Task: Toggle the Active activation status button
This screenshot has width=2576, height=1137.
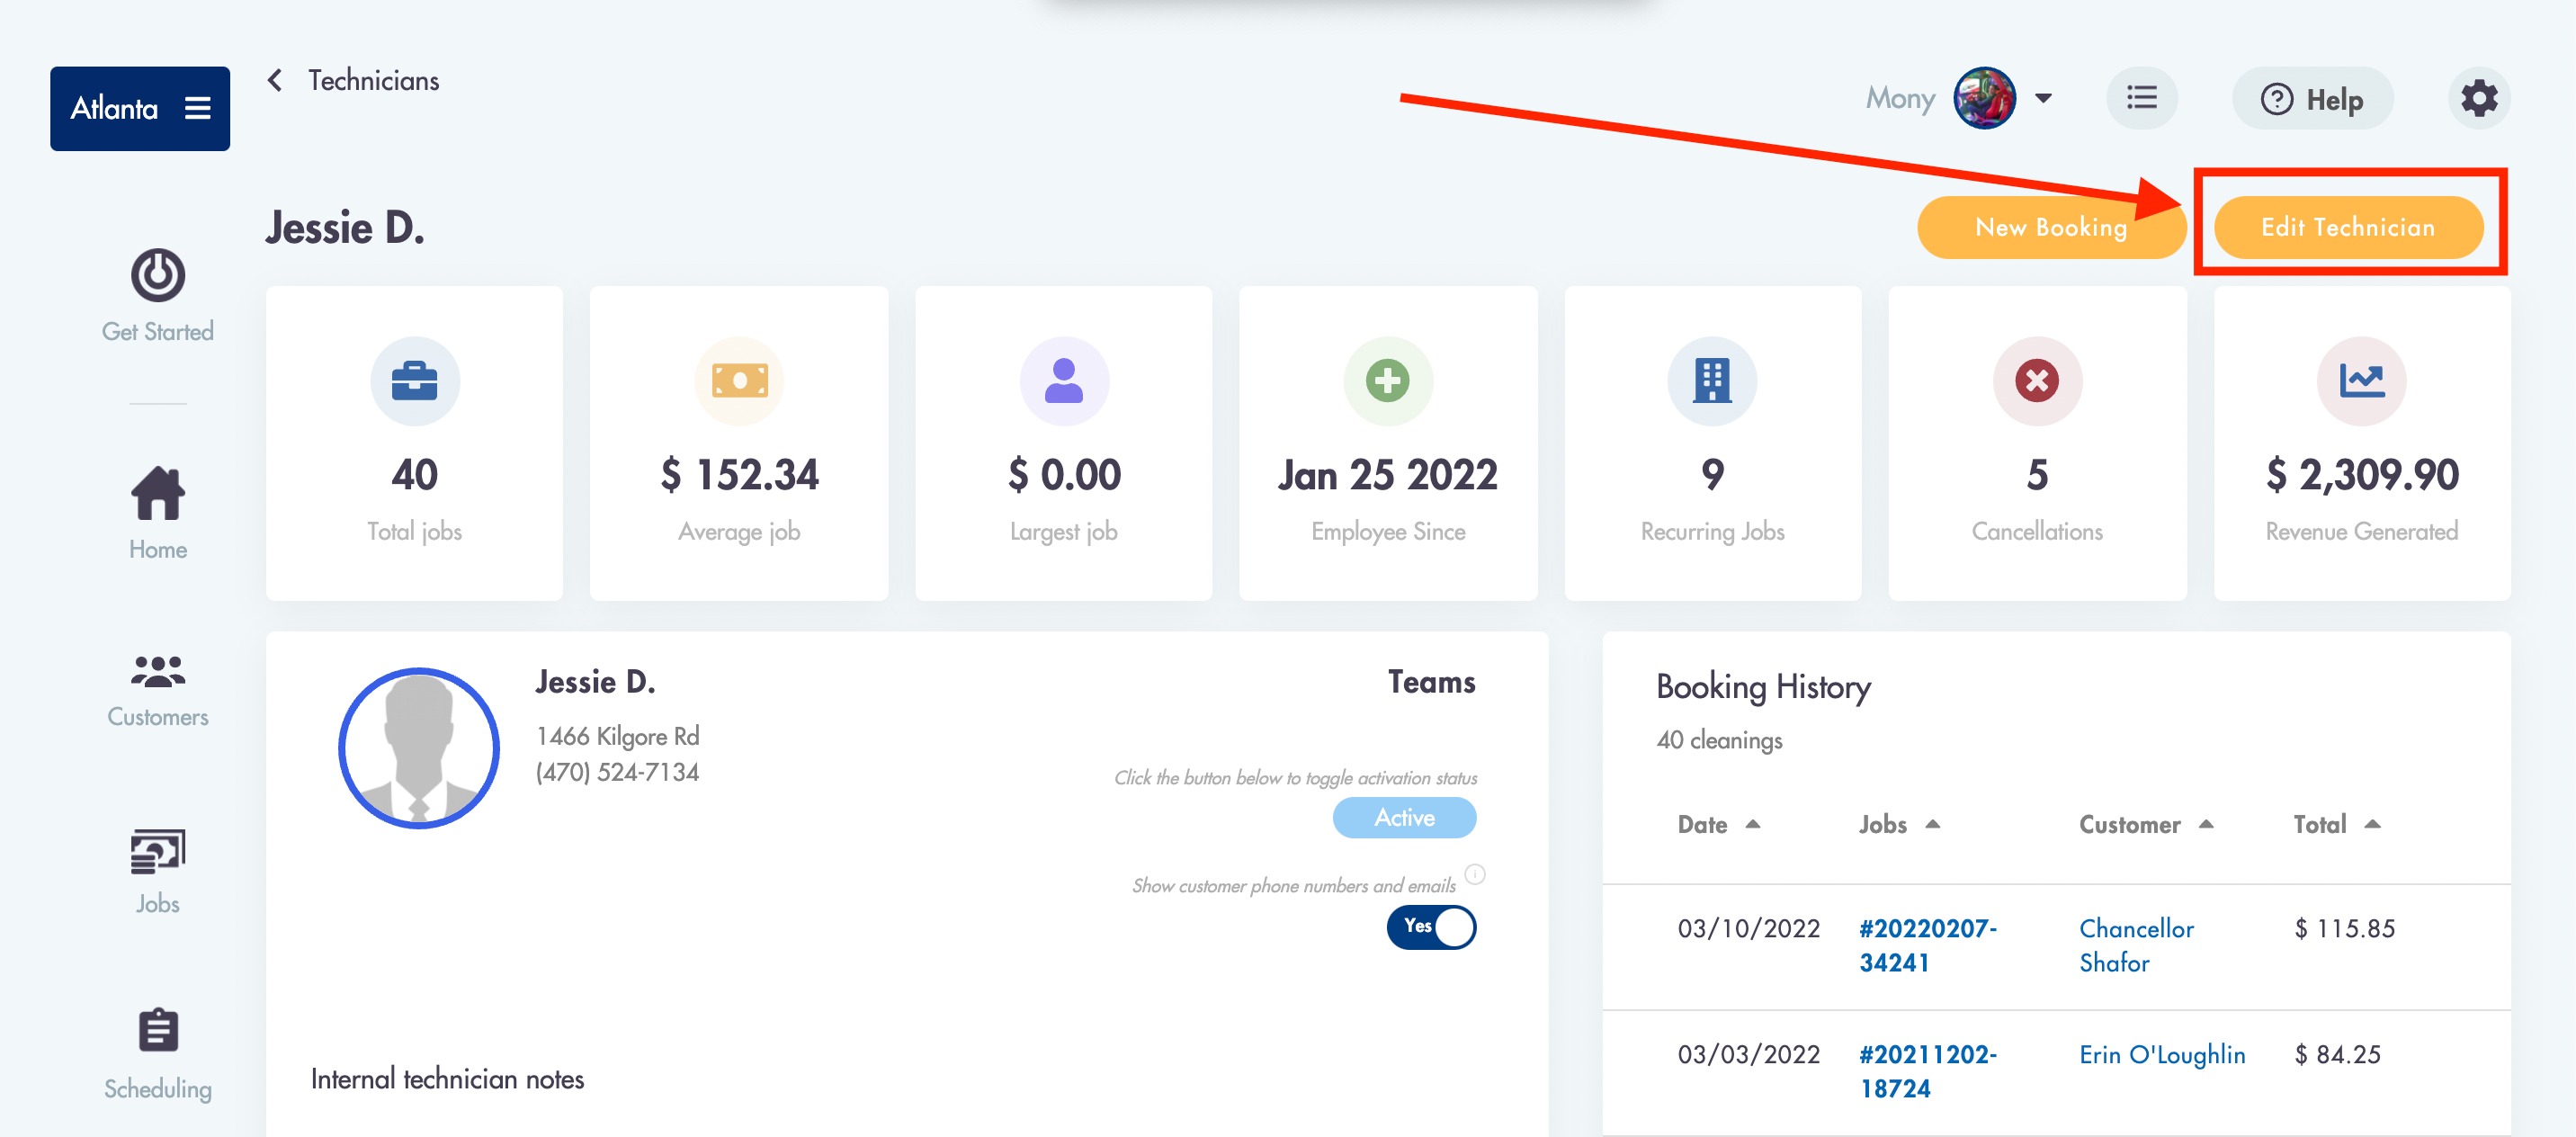Action: 1404,818
